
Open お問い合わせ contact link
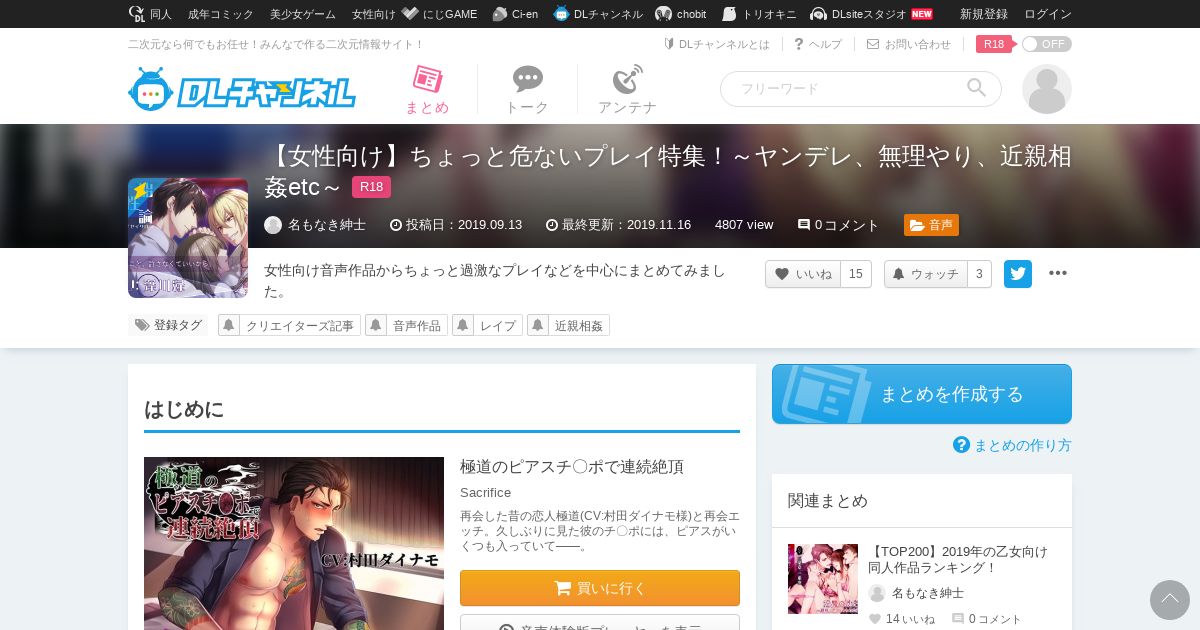[x=909, y=44]
